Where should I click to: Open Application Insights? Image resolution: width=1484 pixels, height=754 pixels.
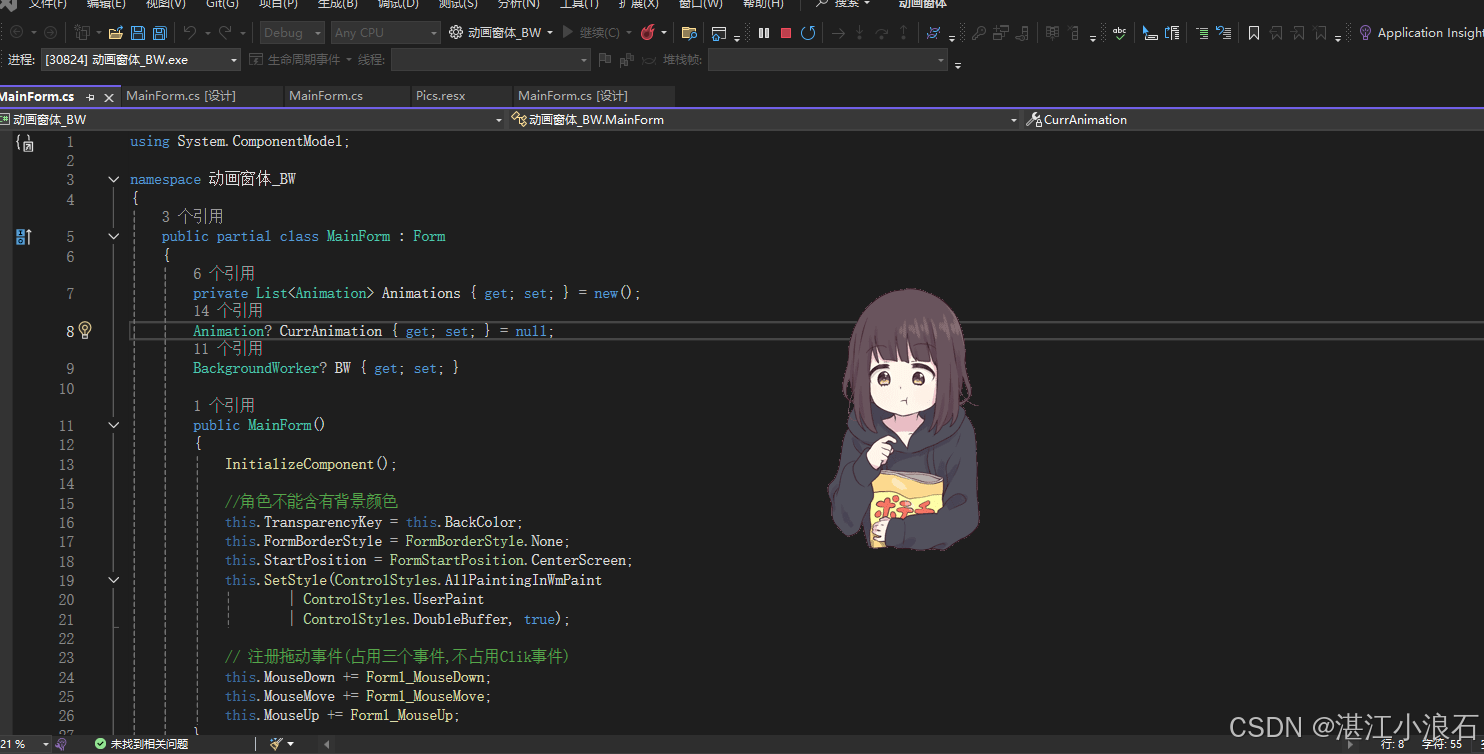point(1421,33)
